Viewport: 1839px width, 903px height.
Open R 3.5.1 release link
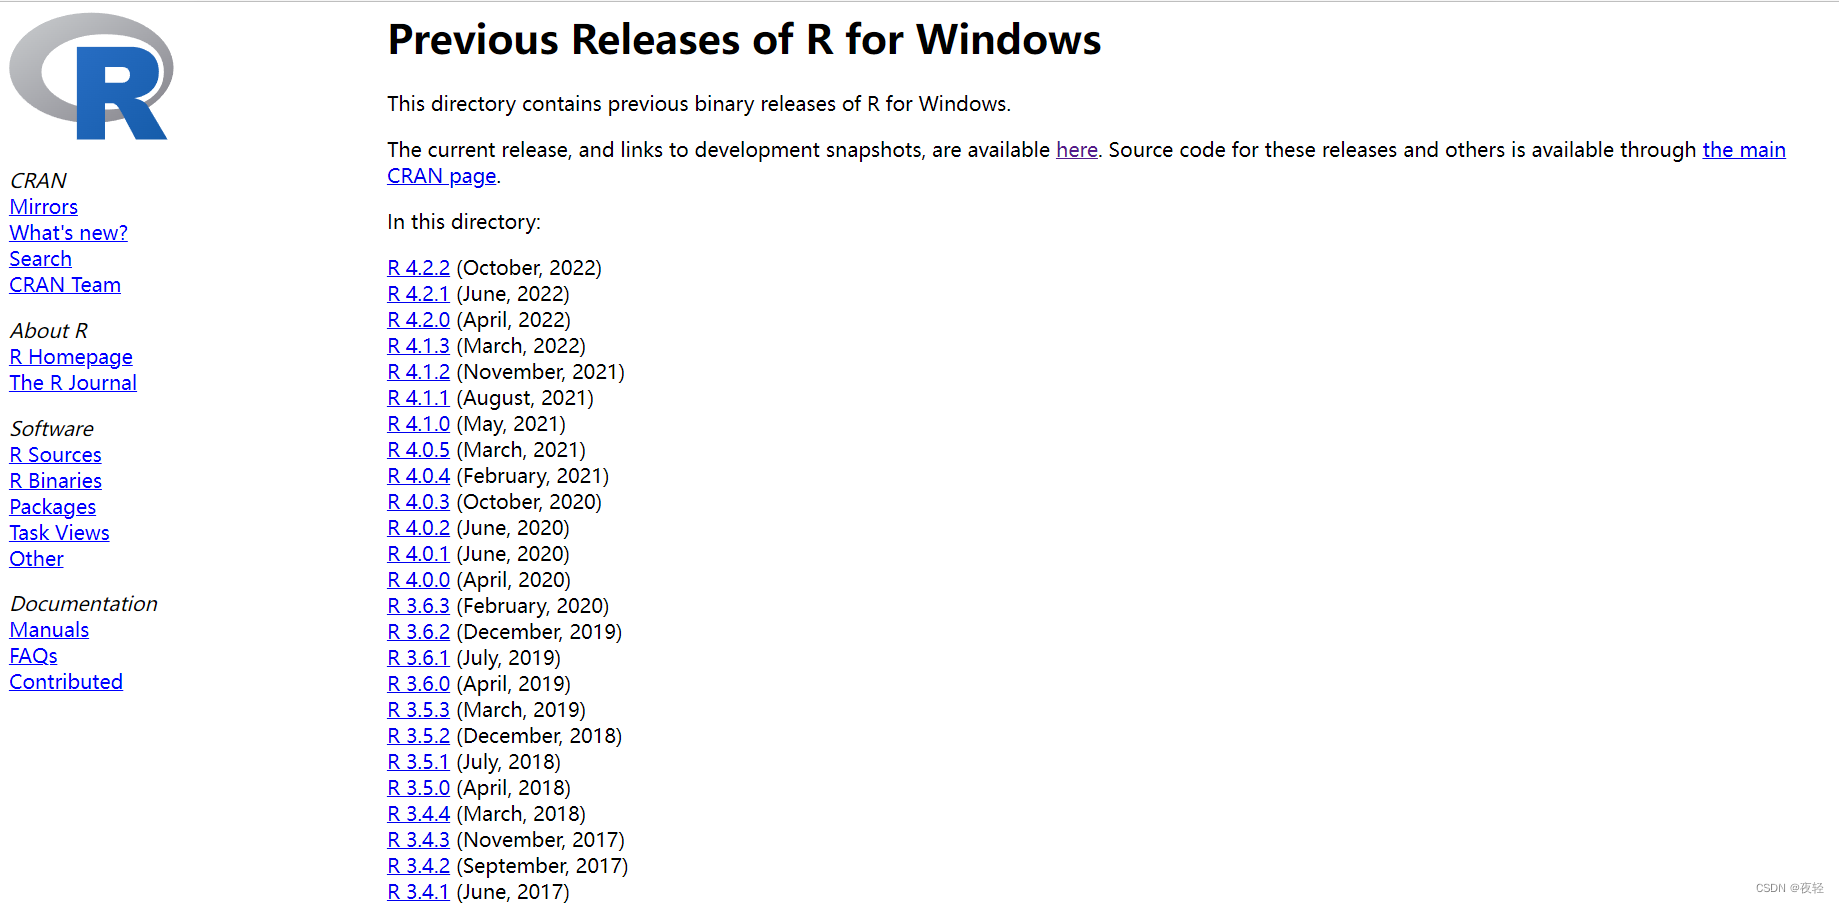point(419,762)
